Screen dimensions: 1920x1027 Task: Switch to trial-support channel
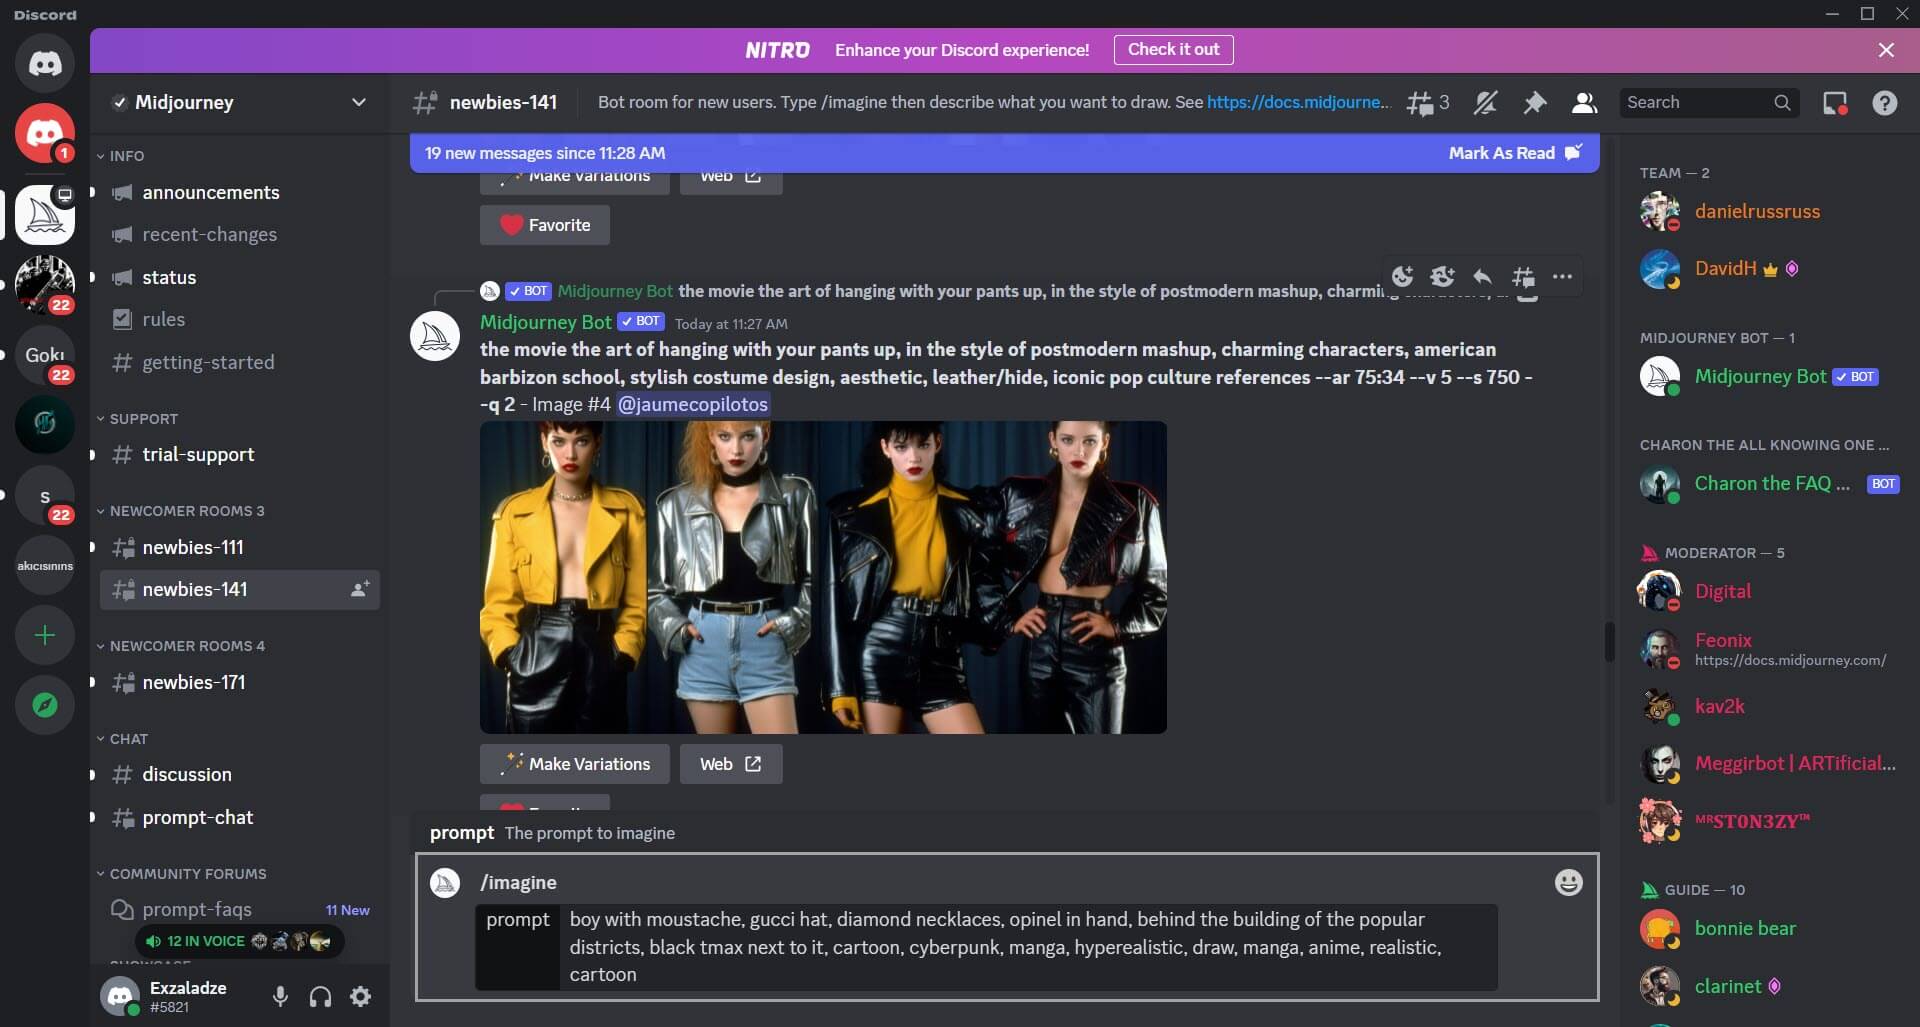(240, 454)
